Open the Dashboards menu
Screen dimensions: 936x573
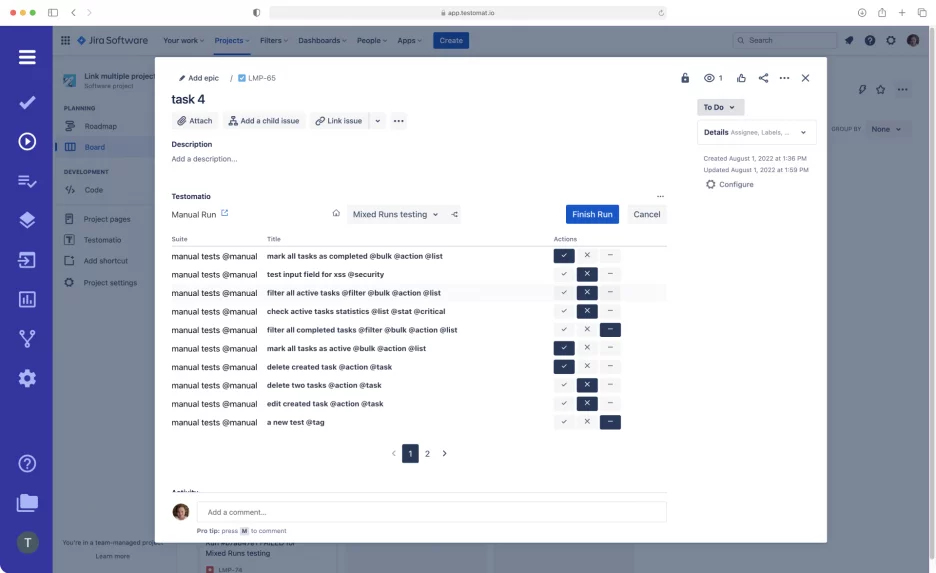[x=322, y=41]
